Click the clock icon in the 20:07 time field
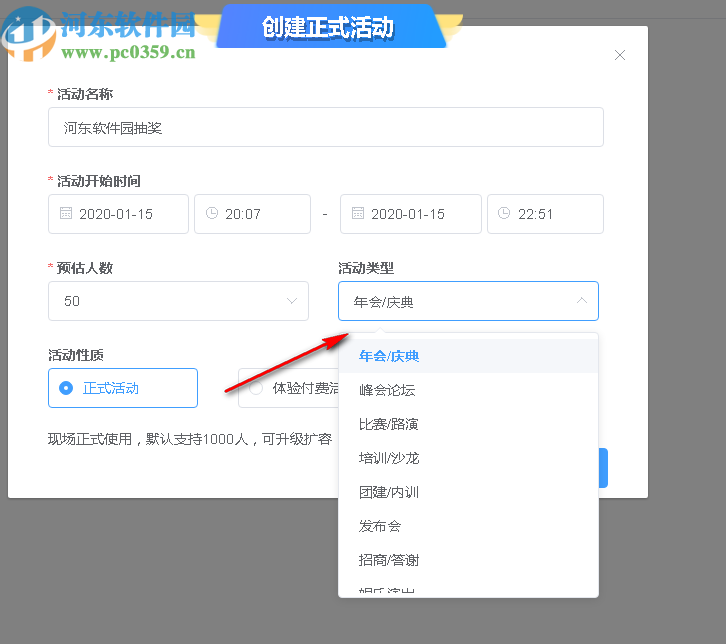Image resolution: width=726 pixels, height=644 pixels. coord(212,213)
